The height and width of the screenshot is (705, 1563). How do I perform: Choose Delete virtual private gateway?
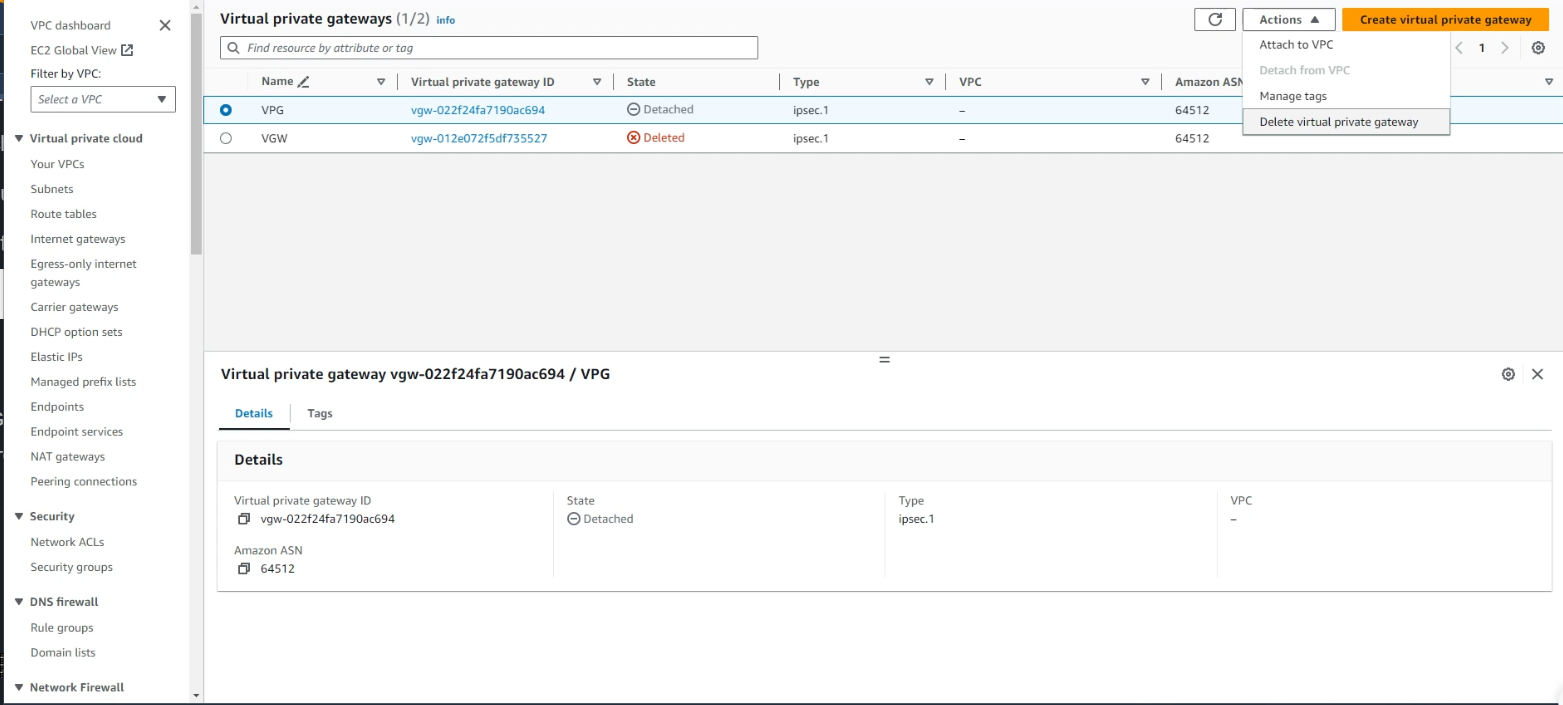(1338, 122)
